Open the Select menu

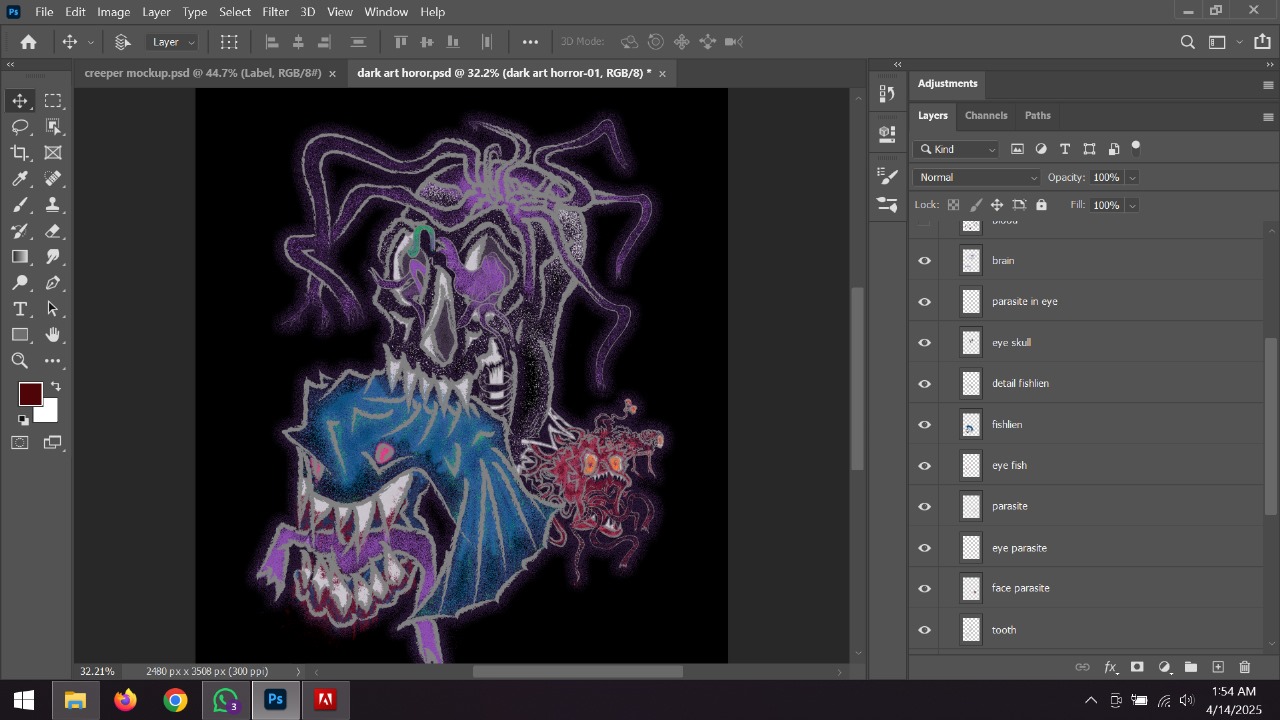click(235, 12)
